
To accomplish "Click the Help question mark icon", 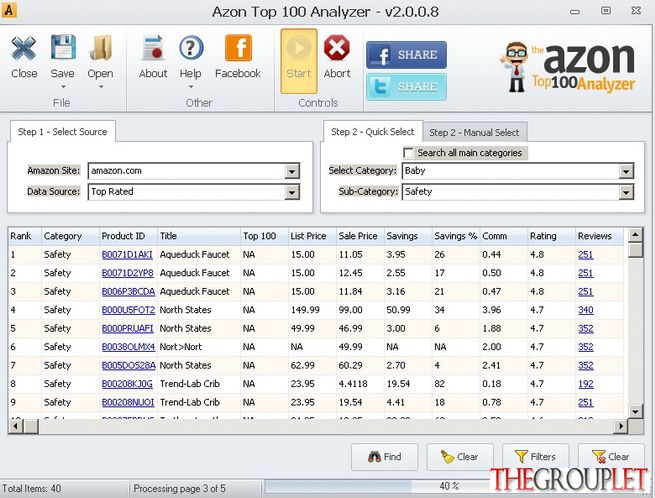I will 191,47.
